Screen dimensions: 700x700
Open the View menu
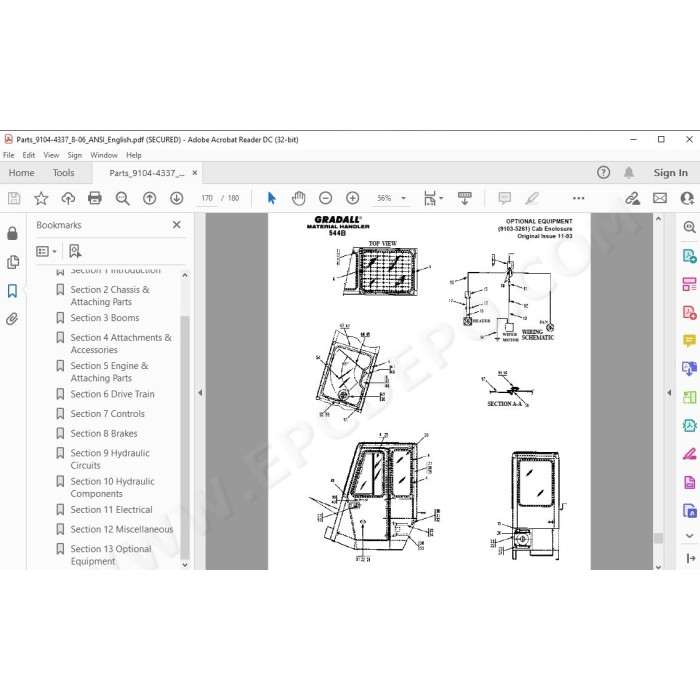click(51, 155)
